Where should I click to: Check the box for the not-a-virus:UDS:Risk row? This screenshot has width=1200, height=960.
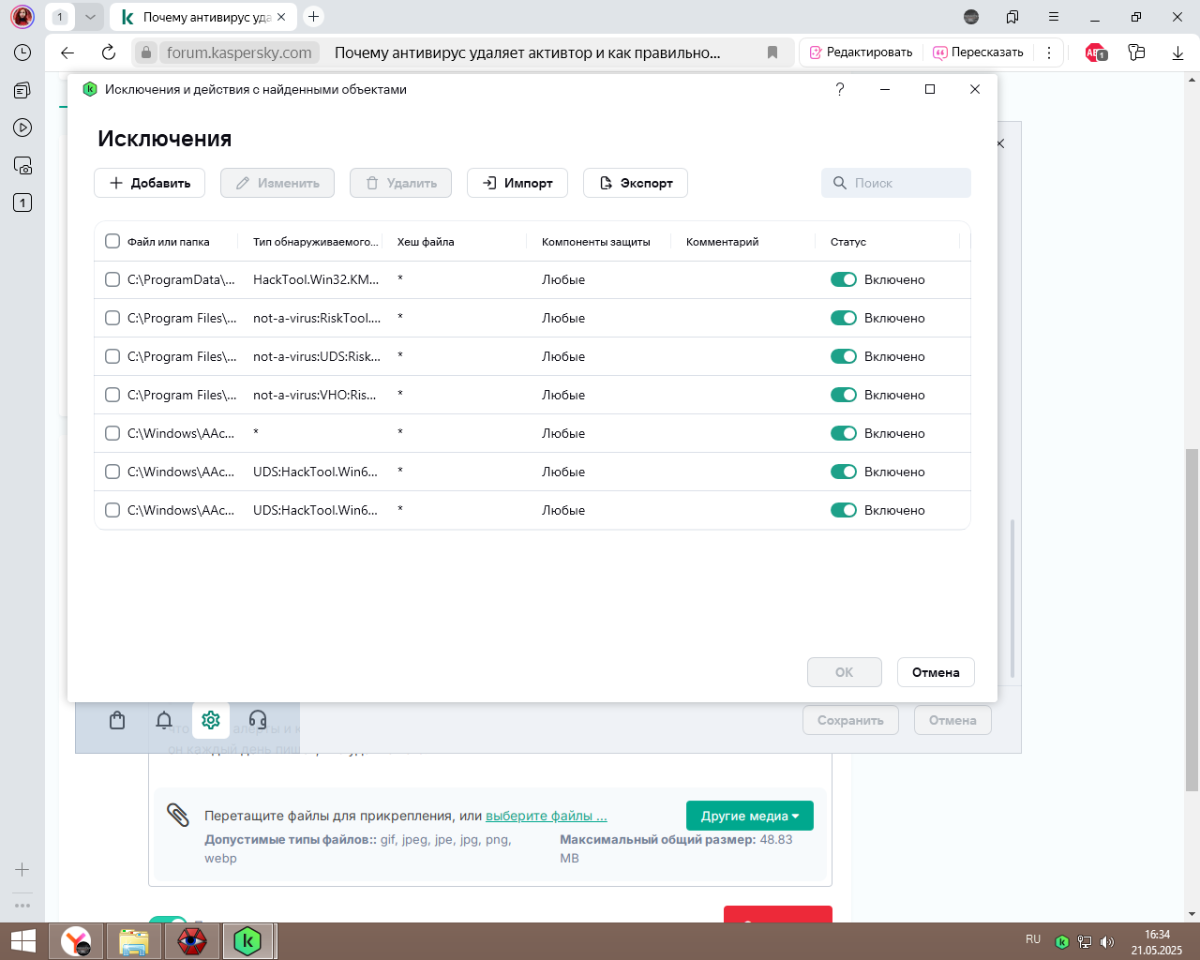(112, 356)
